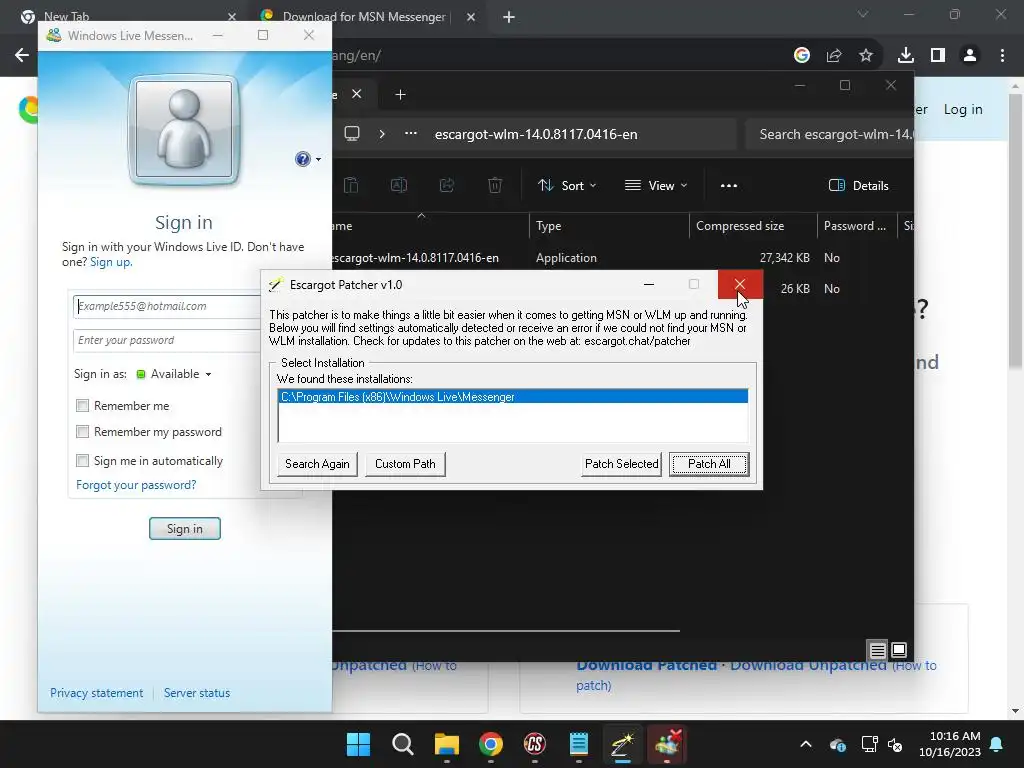Image resolution: width=1024 pixels, height=768 pixels.
Task: Open the Available status dropdown
Action: [174, 374]
